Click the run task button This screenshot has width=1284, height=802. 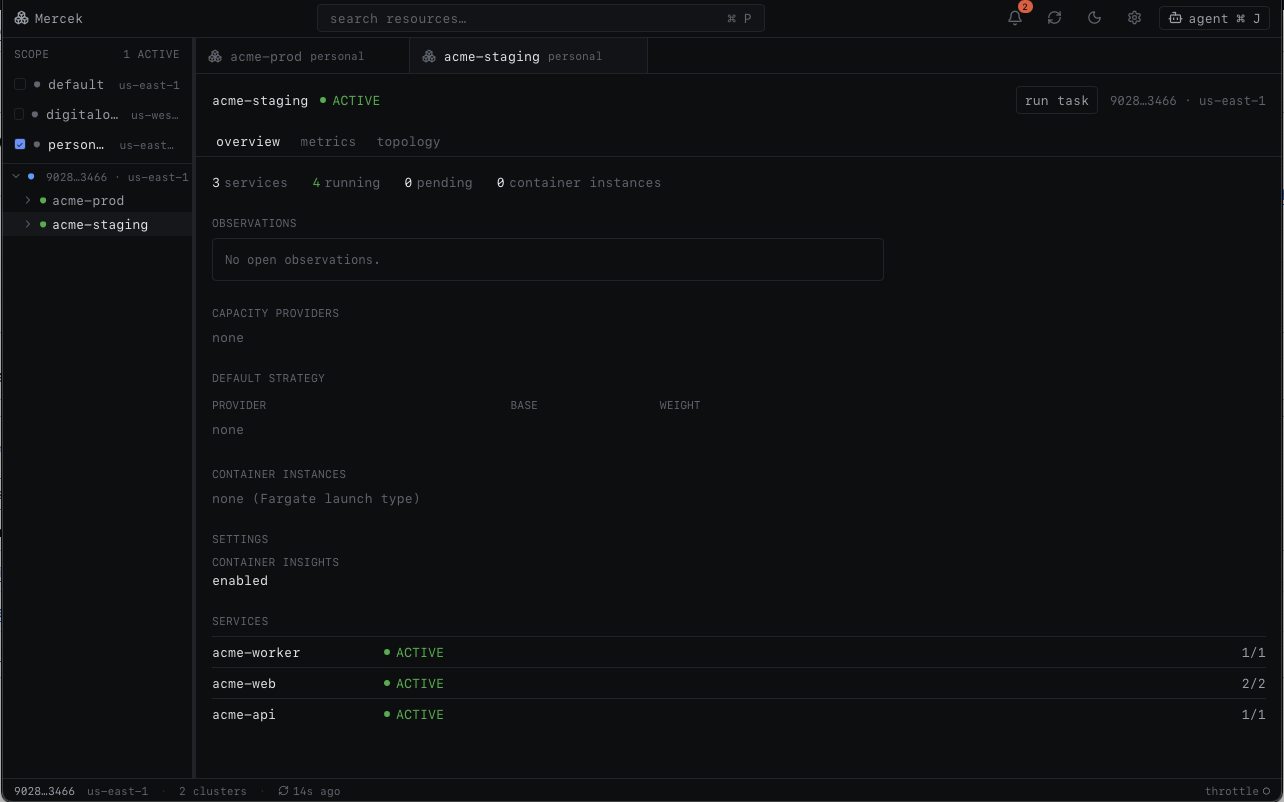pos(1057,101)
